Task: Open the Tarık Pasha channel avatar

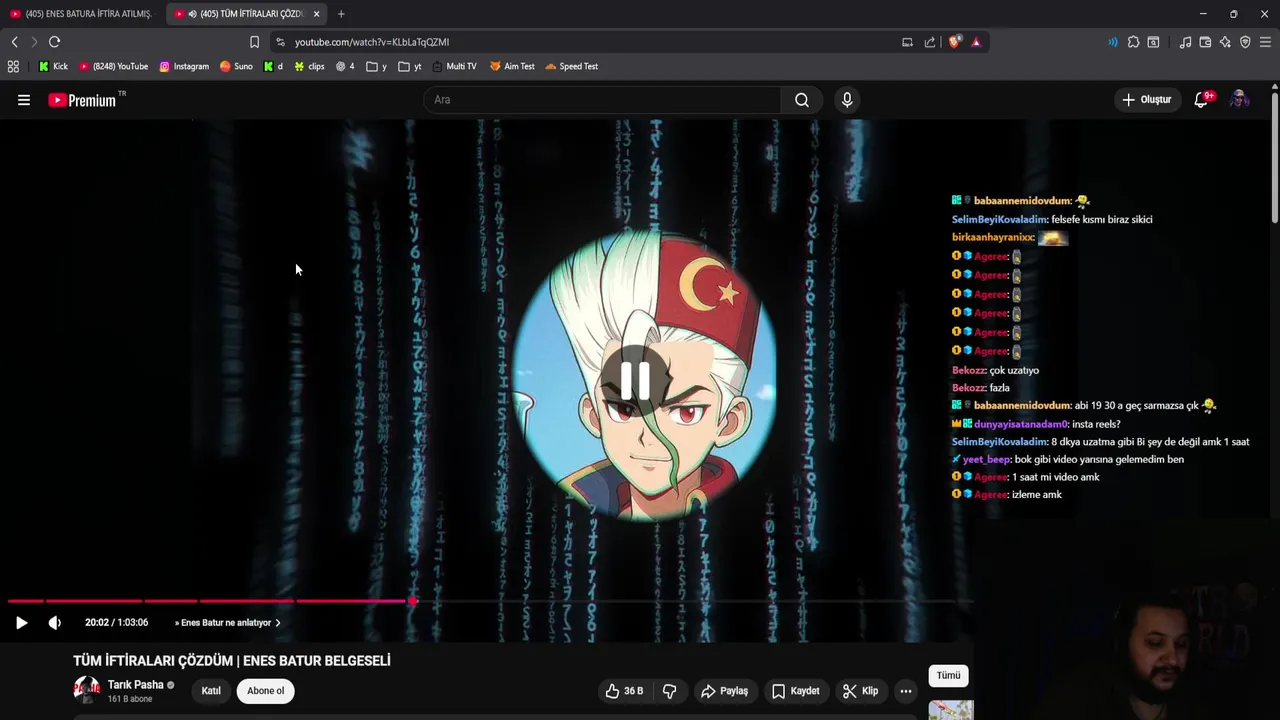Action: click(87, 690)
